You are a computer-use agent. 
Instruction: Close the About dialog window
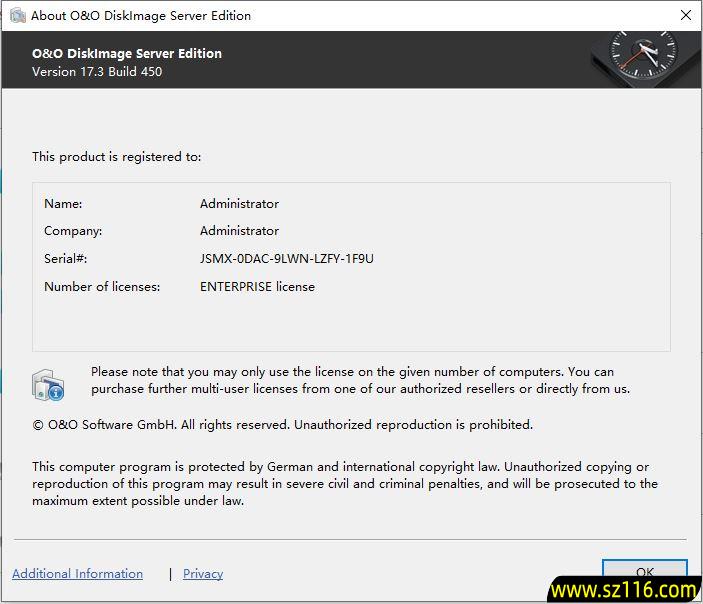tap(685, 15)
